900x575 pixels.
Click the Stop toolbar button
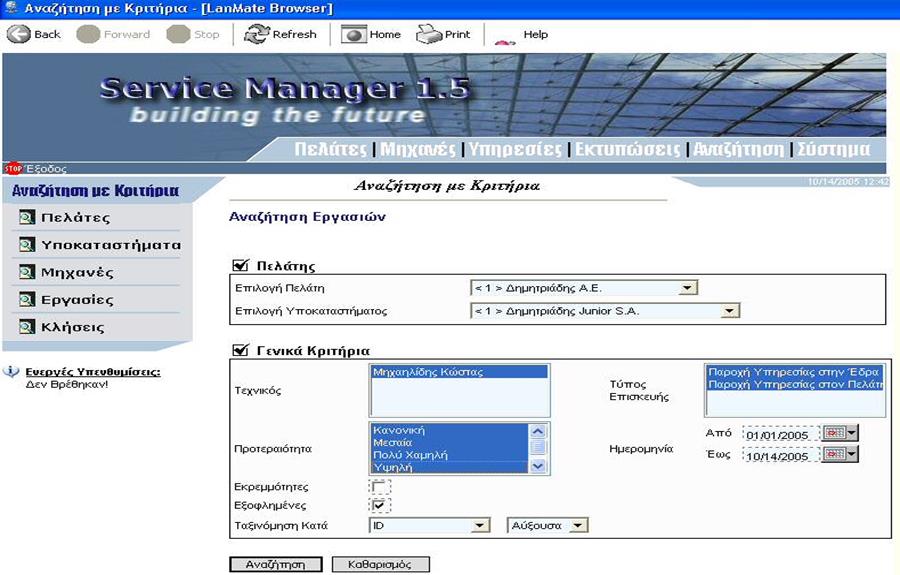[x=193, y=34]
